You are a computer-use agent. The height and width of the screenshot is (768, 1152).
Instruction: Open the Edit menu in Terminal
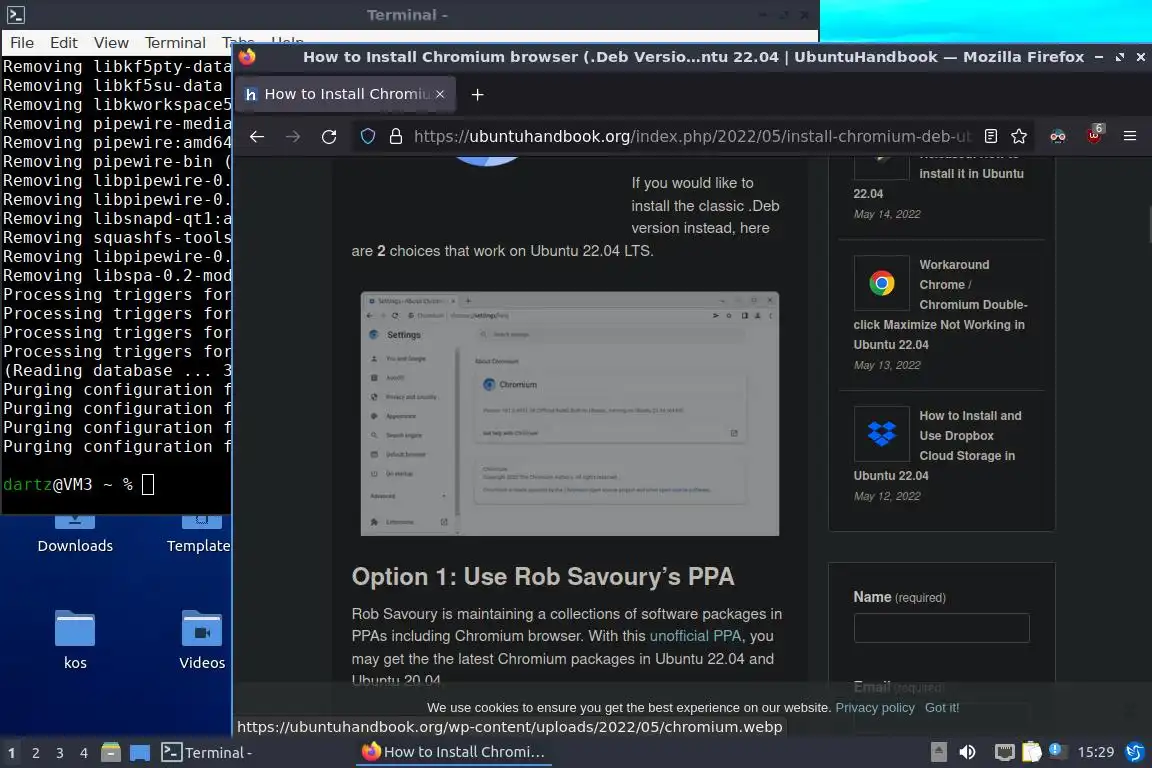(64, 43)
